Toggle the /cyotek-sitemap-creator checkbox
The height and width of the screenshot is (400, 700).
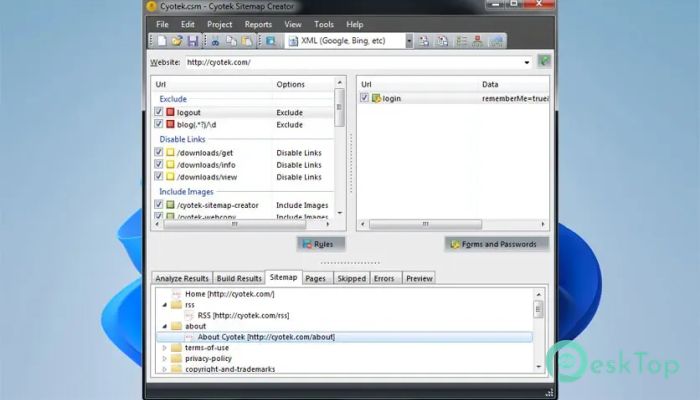coord(158,204)
